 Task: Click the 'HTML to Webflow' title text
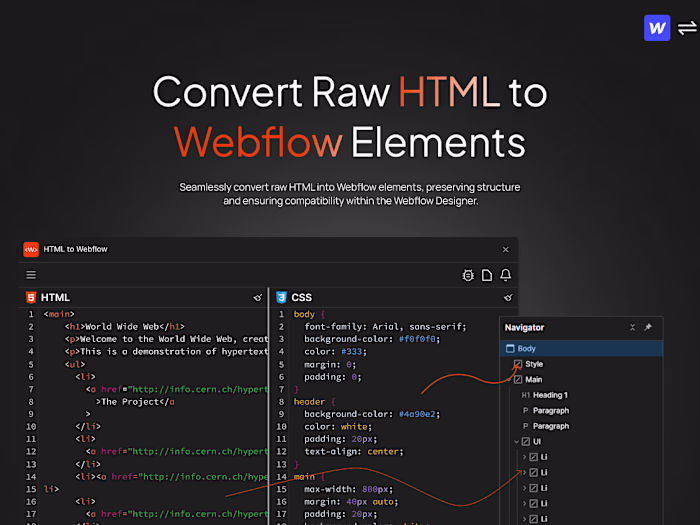[75, 249]
